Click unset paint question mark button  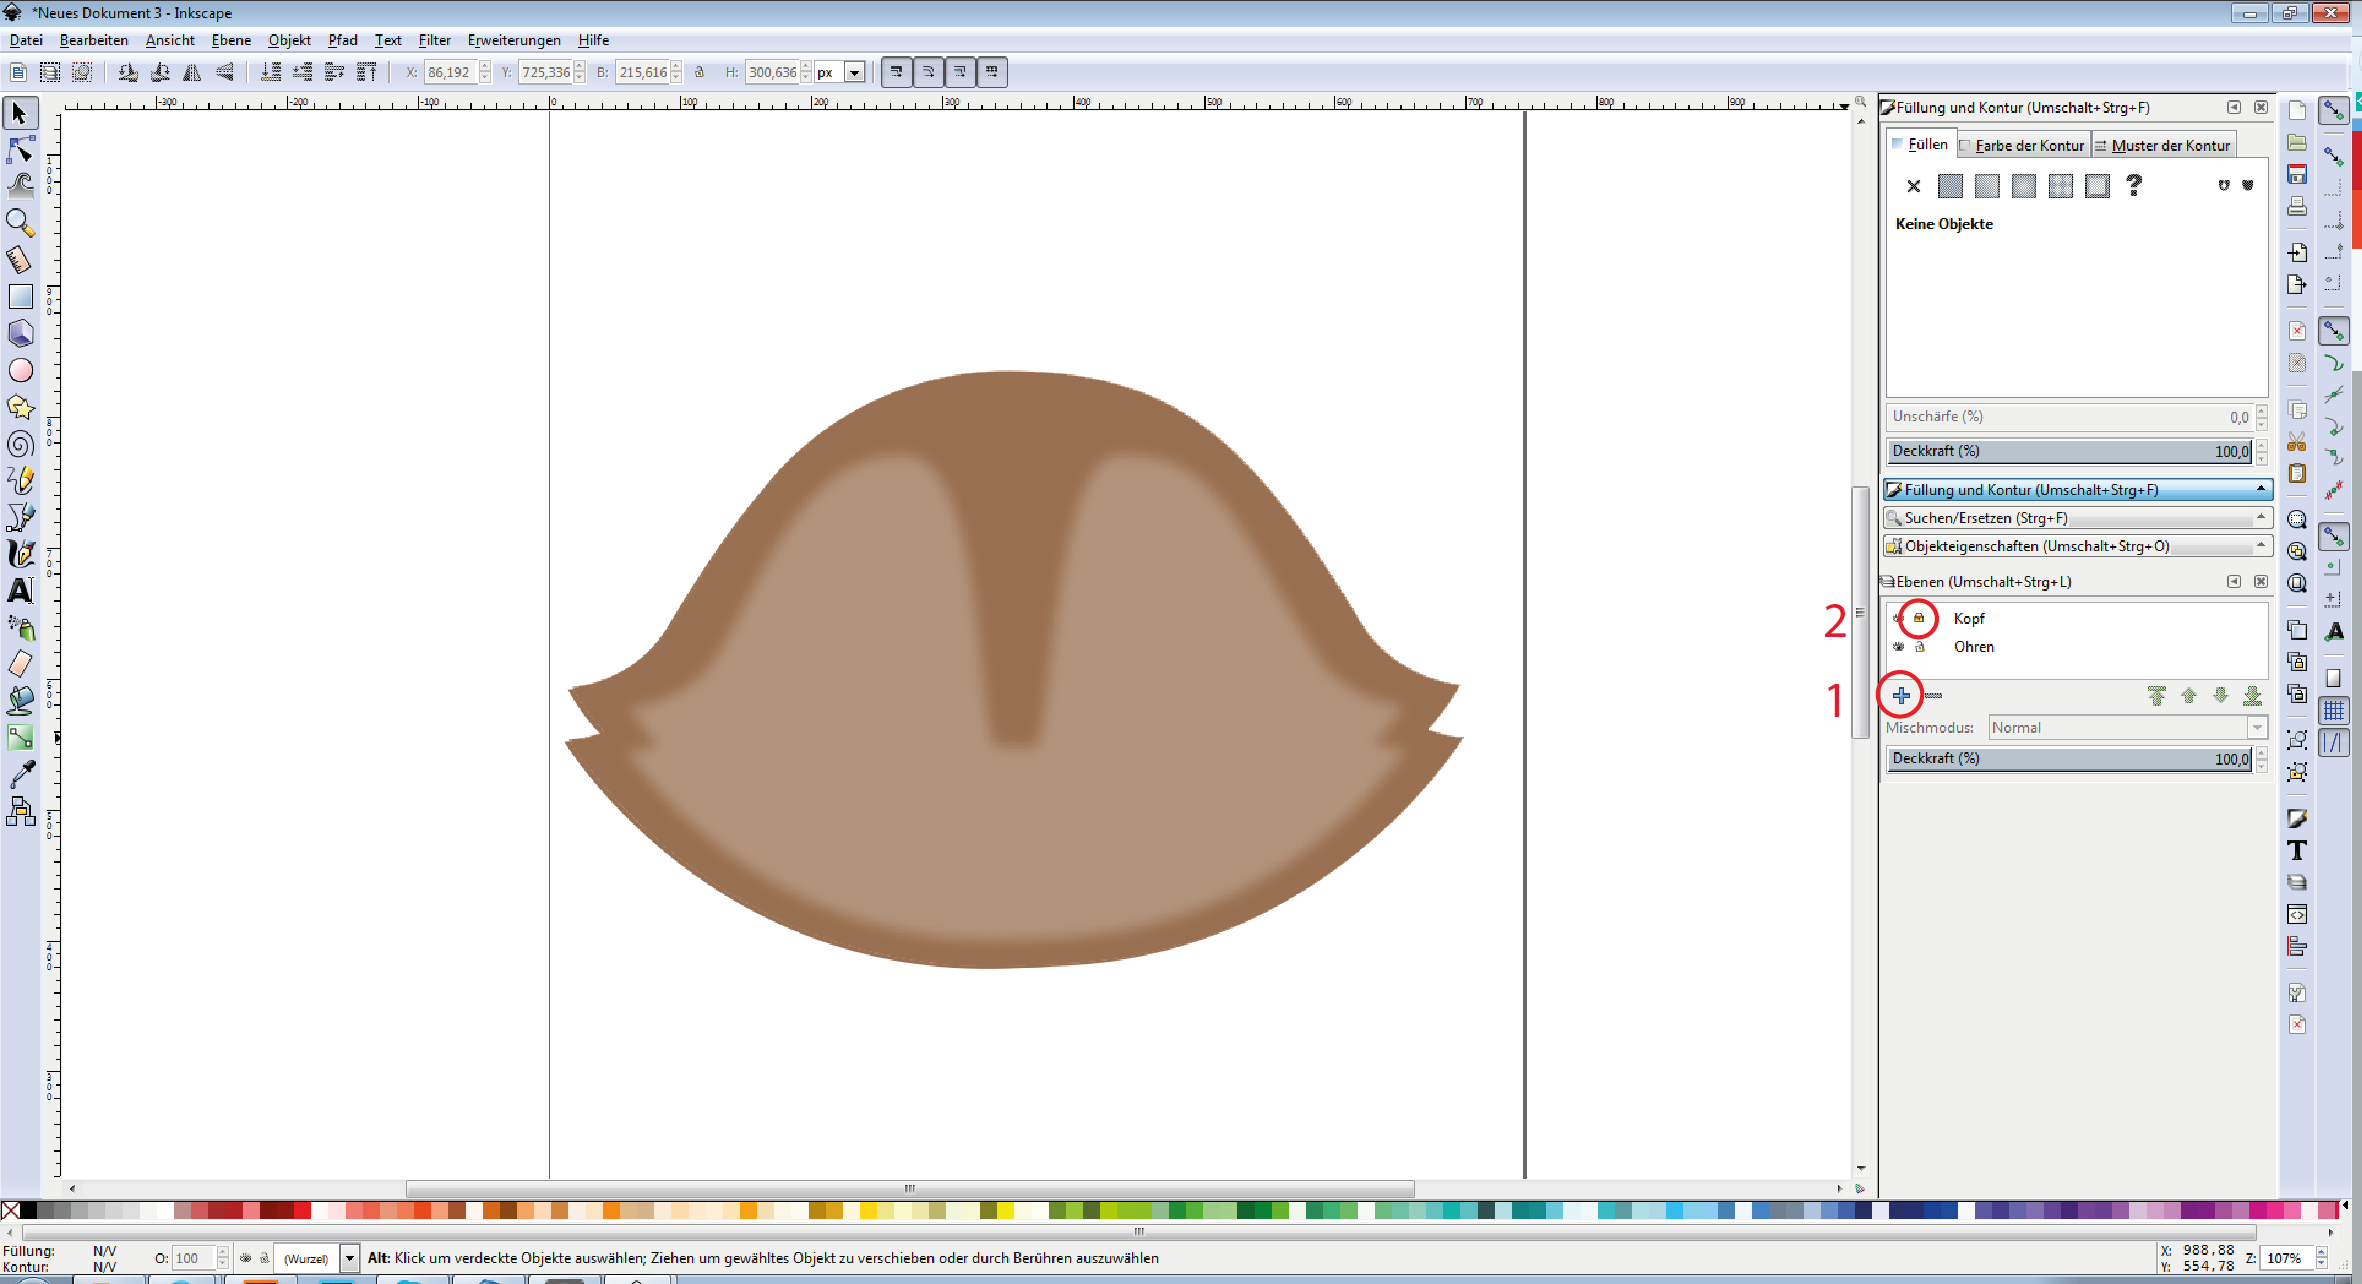2134,186
